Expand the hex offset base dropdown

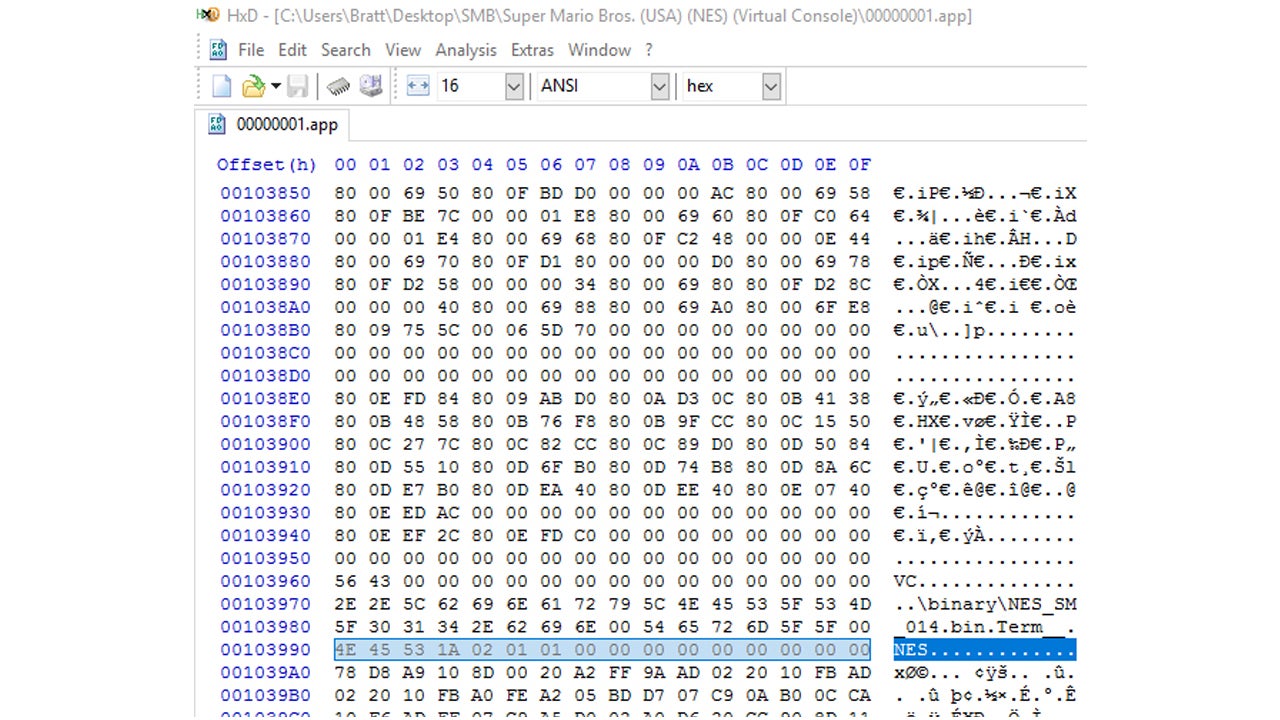pos(770,87)
